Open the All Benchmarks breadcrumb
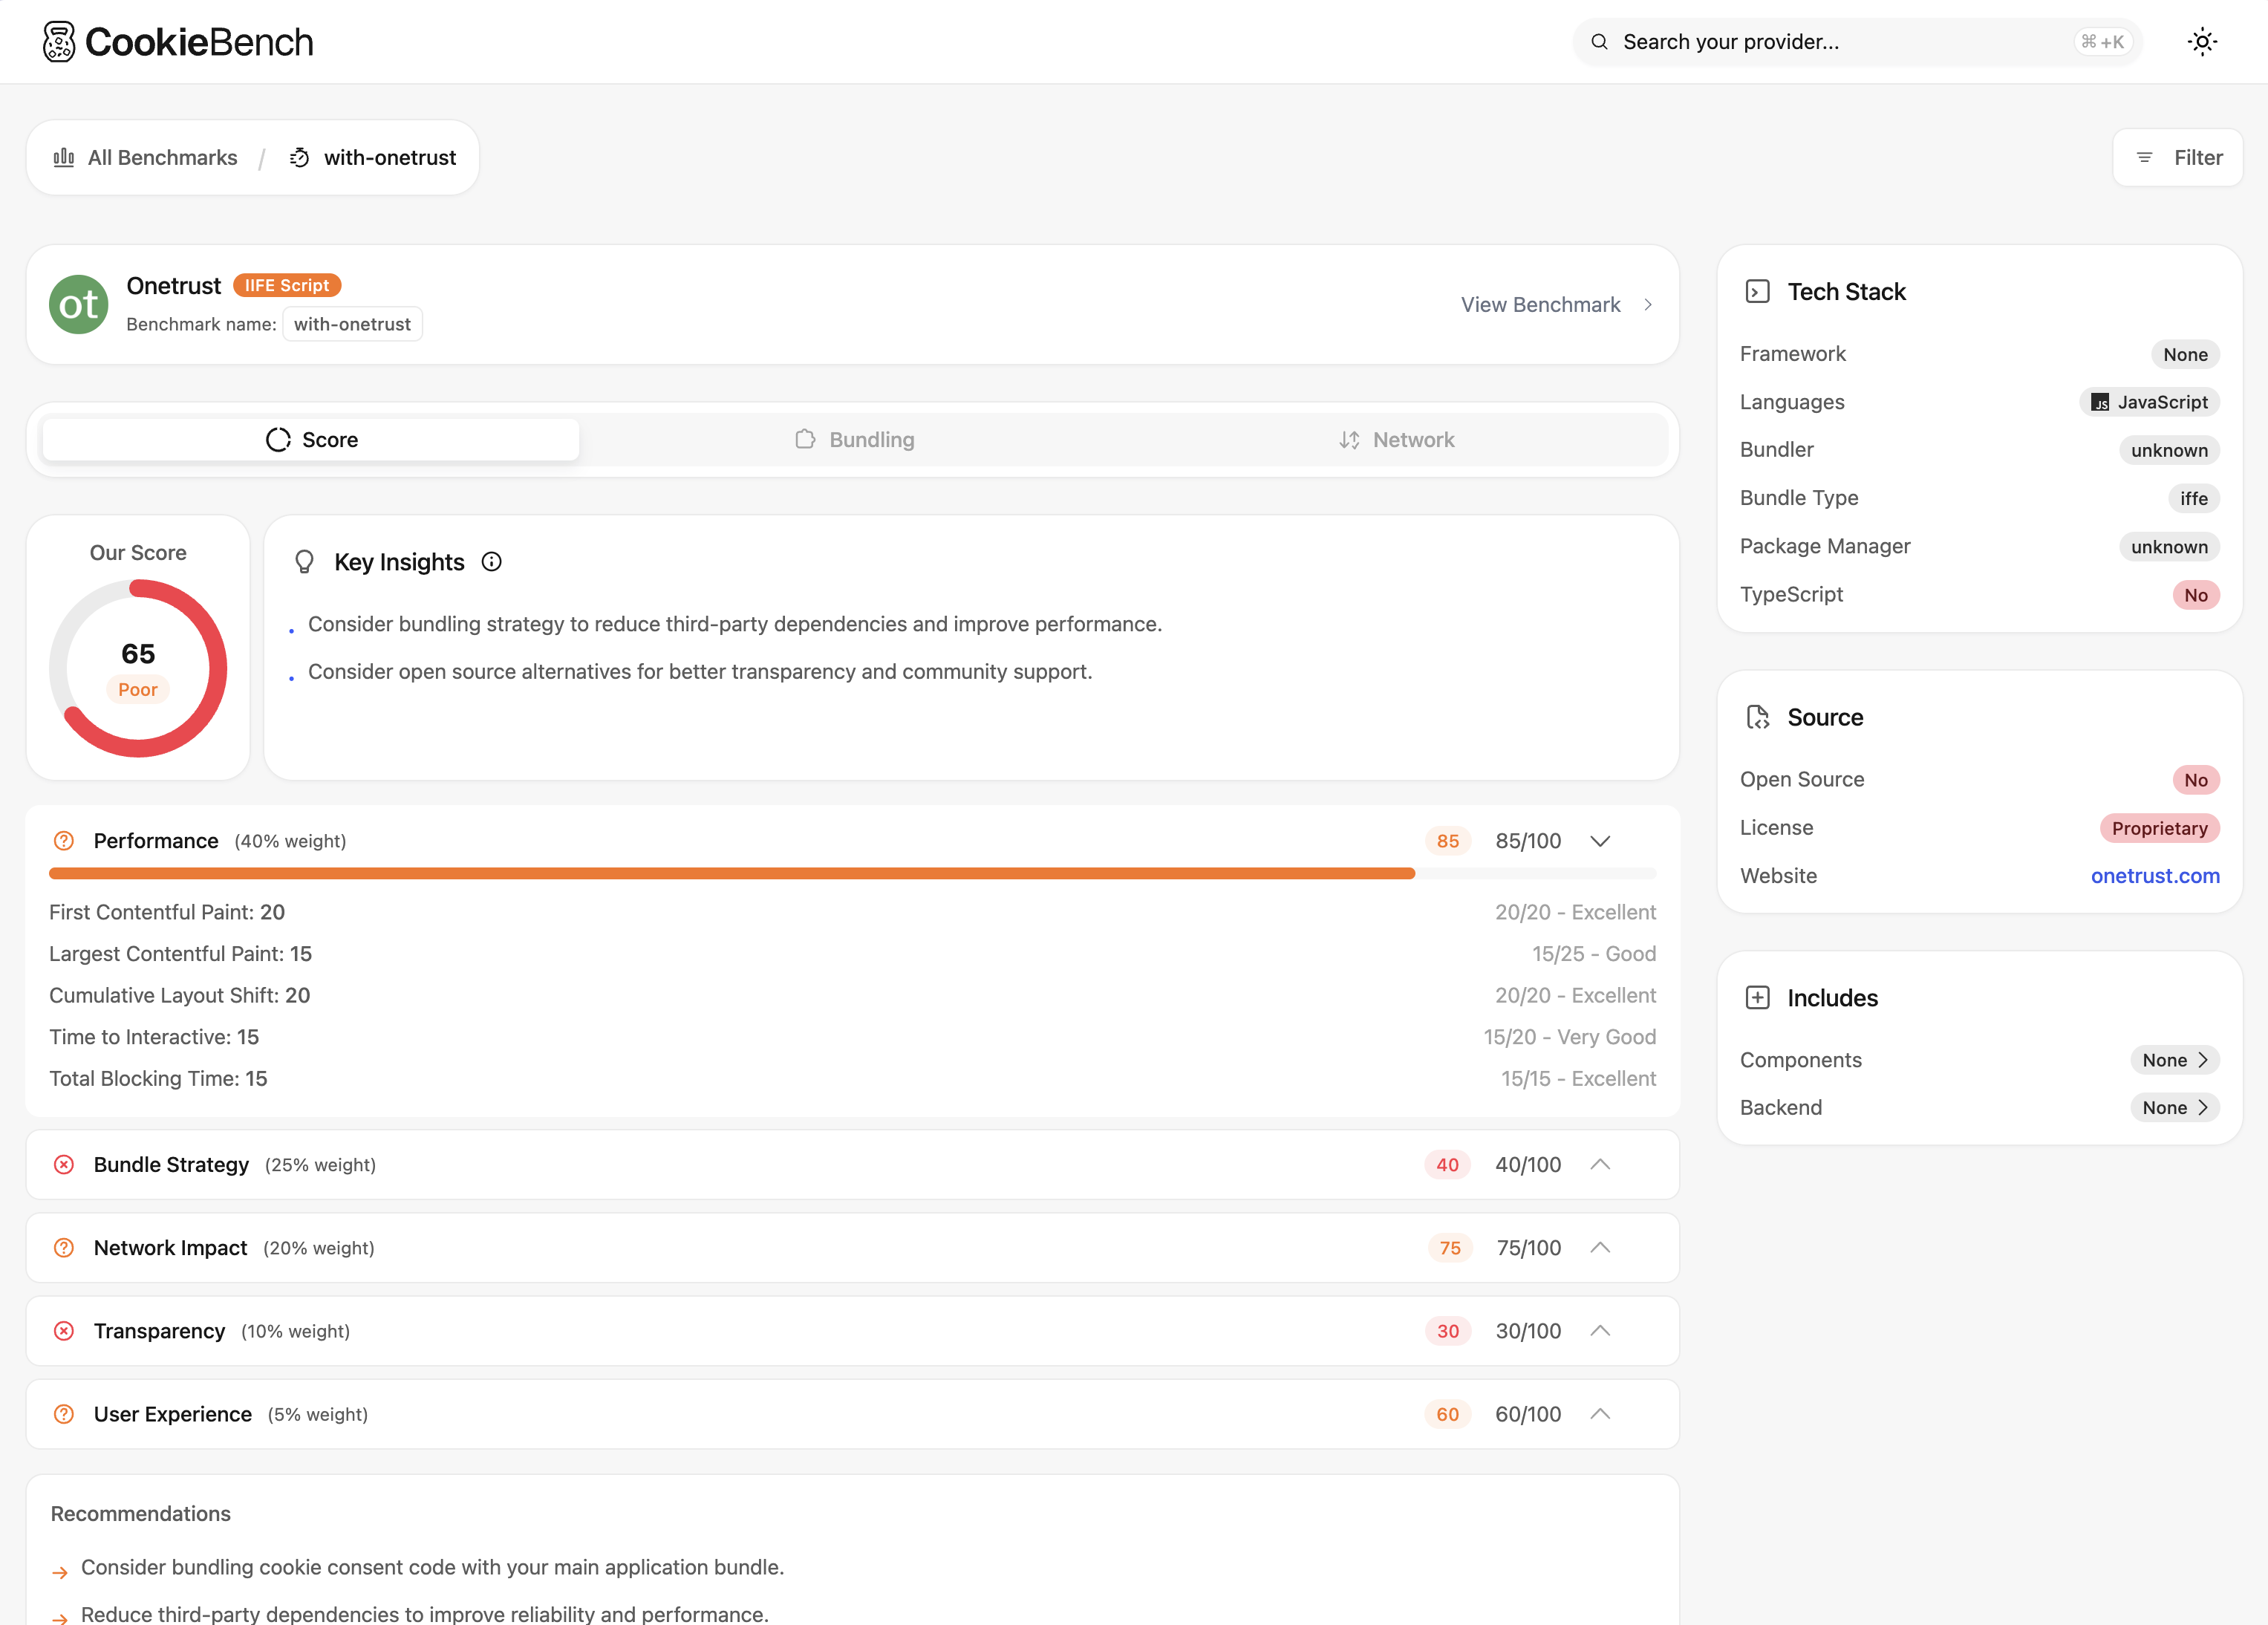This screenshot has width=2268, height=1625. (145, 157)
